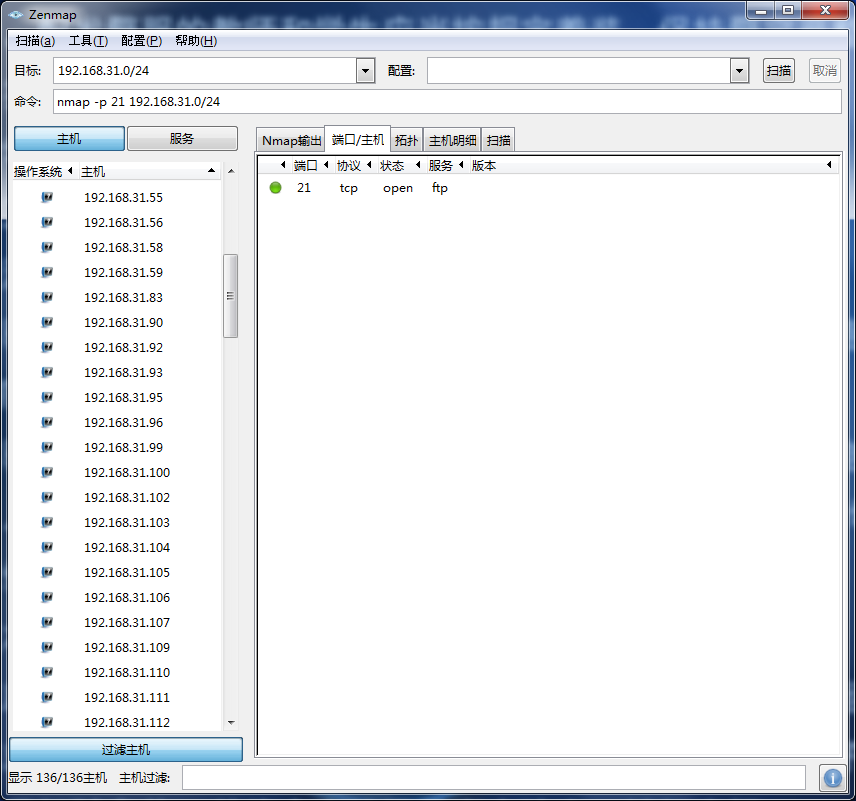The height and width of the screenshot is (801, 856).
Task: Select the 端口/主机 tab
Action: pyautogui.click(x=358, y=139)
